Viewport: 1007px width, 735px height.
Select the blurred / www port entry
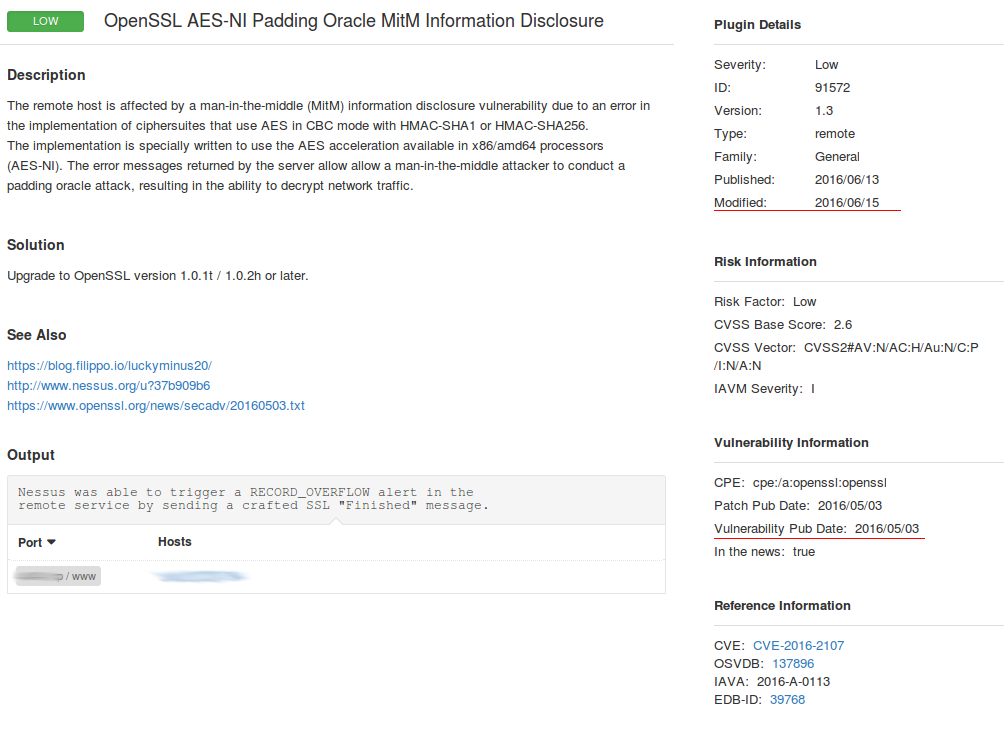pos(58,576)
